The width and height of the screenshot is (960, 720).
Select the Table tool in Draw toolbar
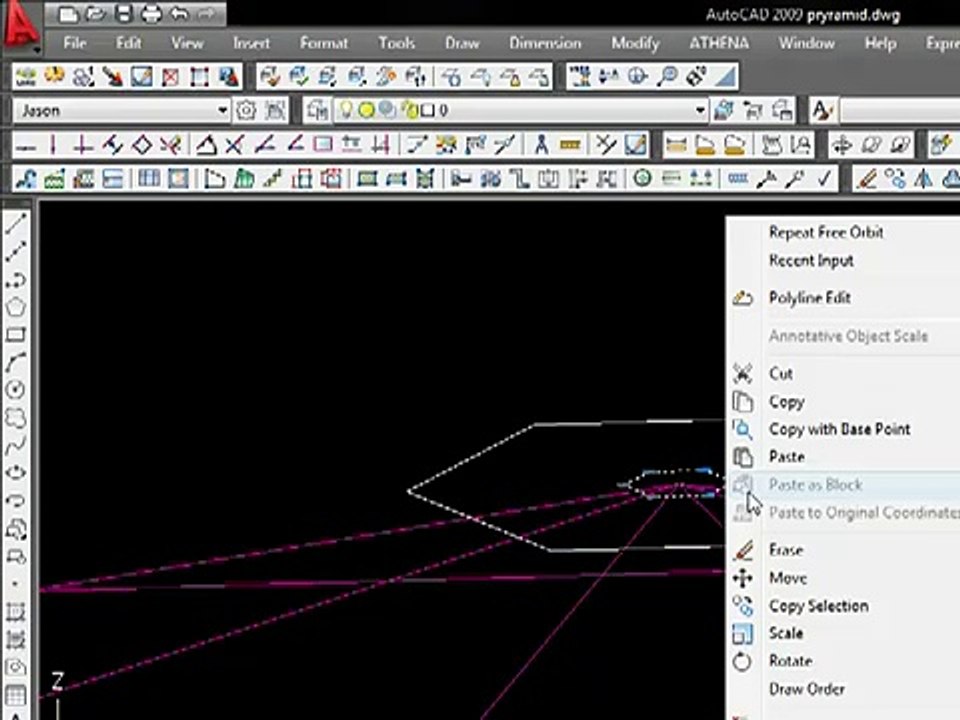(x=16, y=696)
